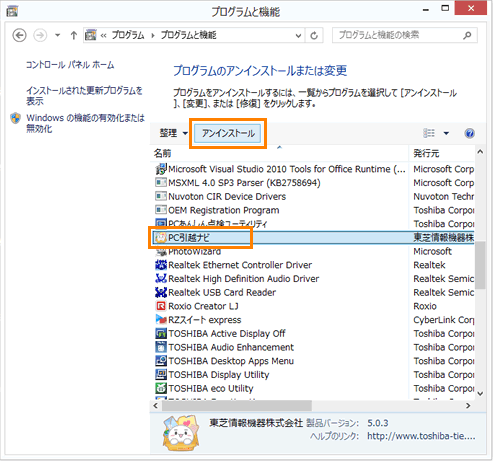The height and width of the screenshot is (461, 493).
Task: Click the Forward navigation arrow
Action: (40, 35)
